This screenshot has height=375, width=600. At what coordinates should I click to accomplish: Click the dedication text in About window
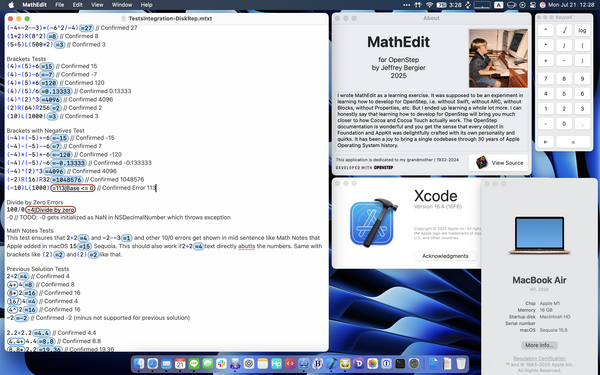point(397,160)
